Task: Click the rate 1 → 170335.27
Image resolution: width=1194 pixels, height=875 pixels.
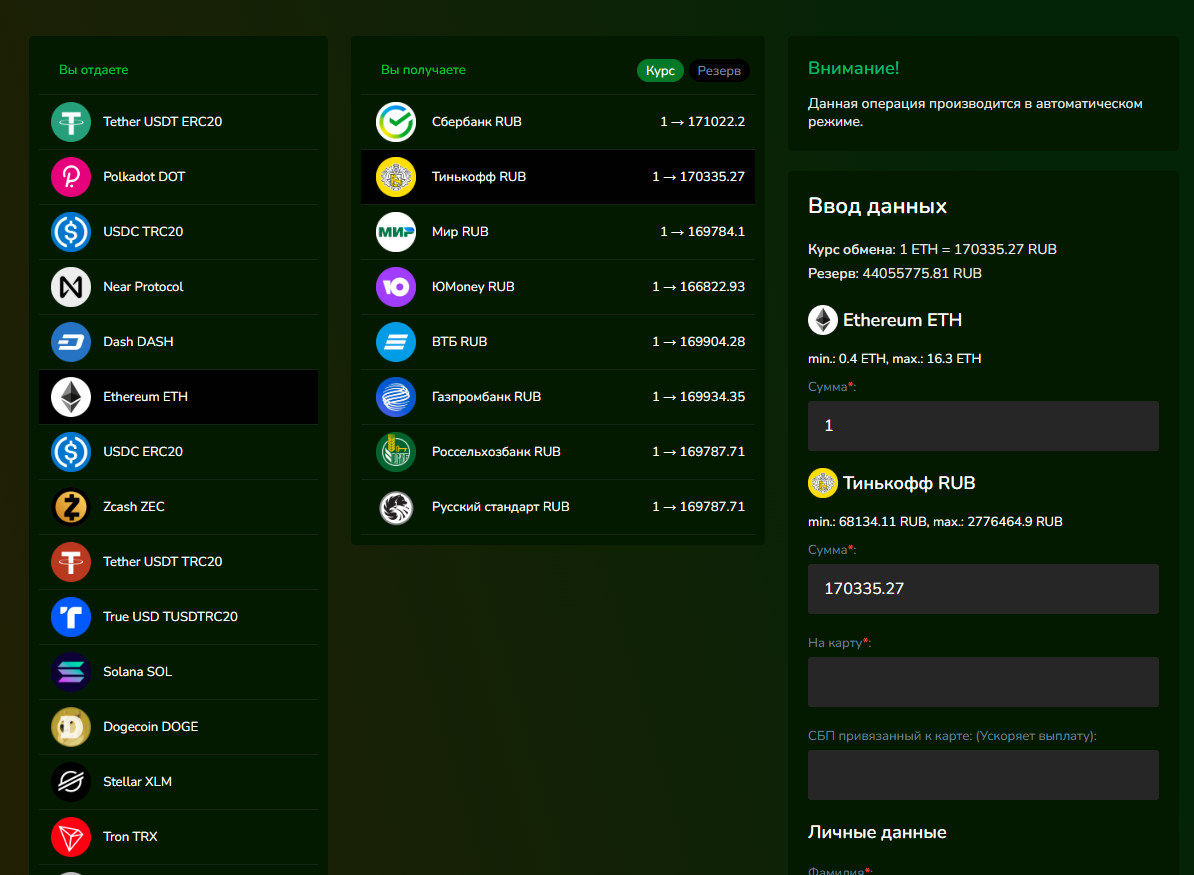Action: 698,177
